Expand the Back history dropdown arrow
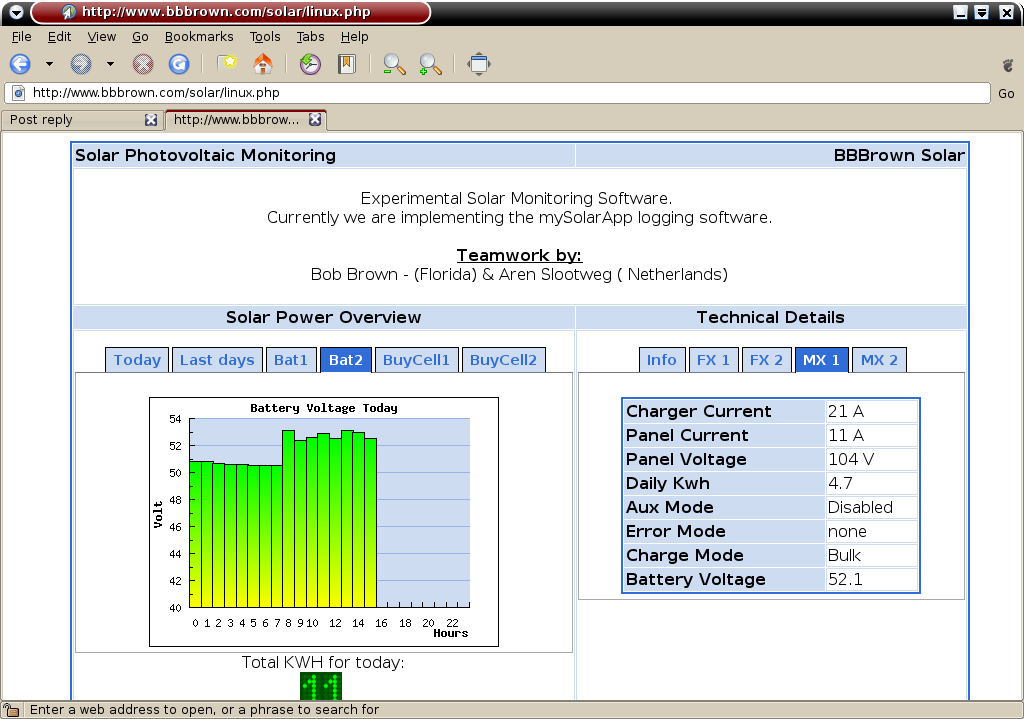 click(x=49, y=64)
